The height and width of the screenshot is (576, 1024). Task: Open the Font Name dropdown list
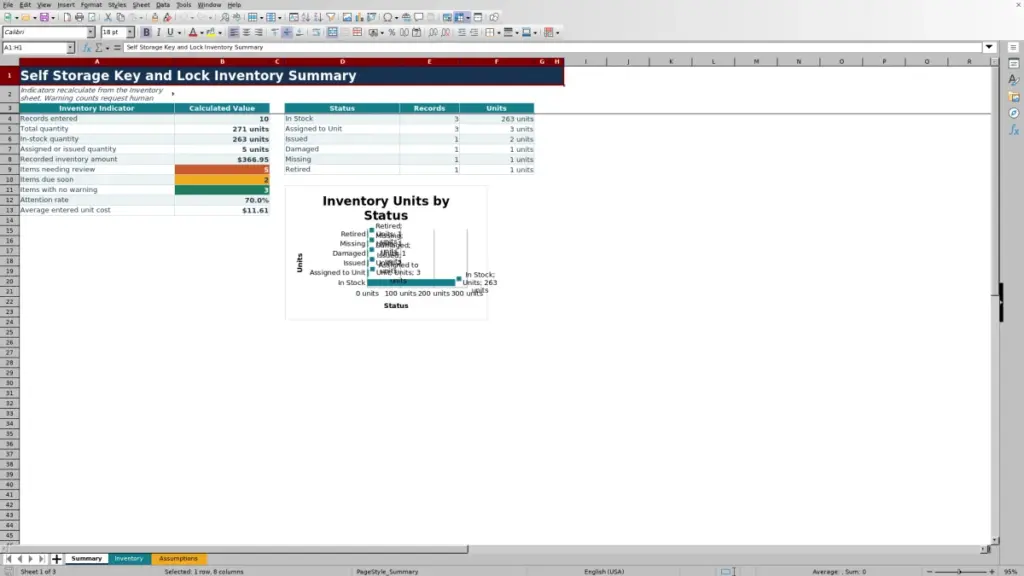91,32
